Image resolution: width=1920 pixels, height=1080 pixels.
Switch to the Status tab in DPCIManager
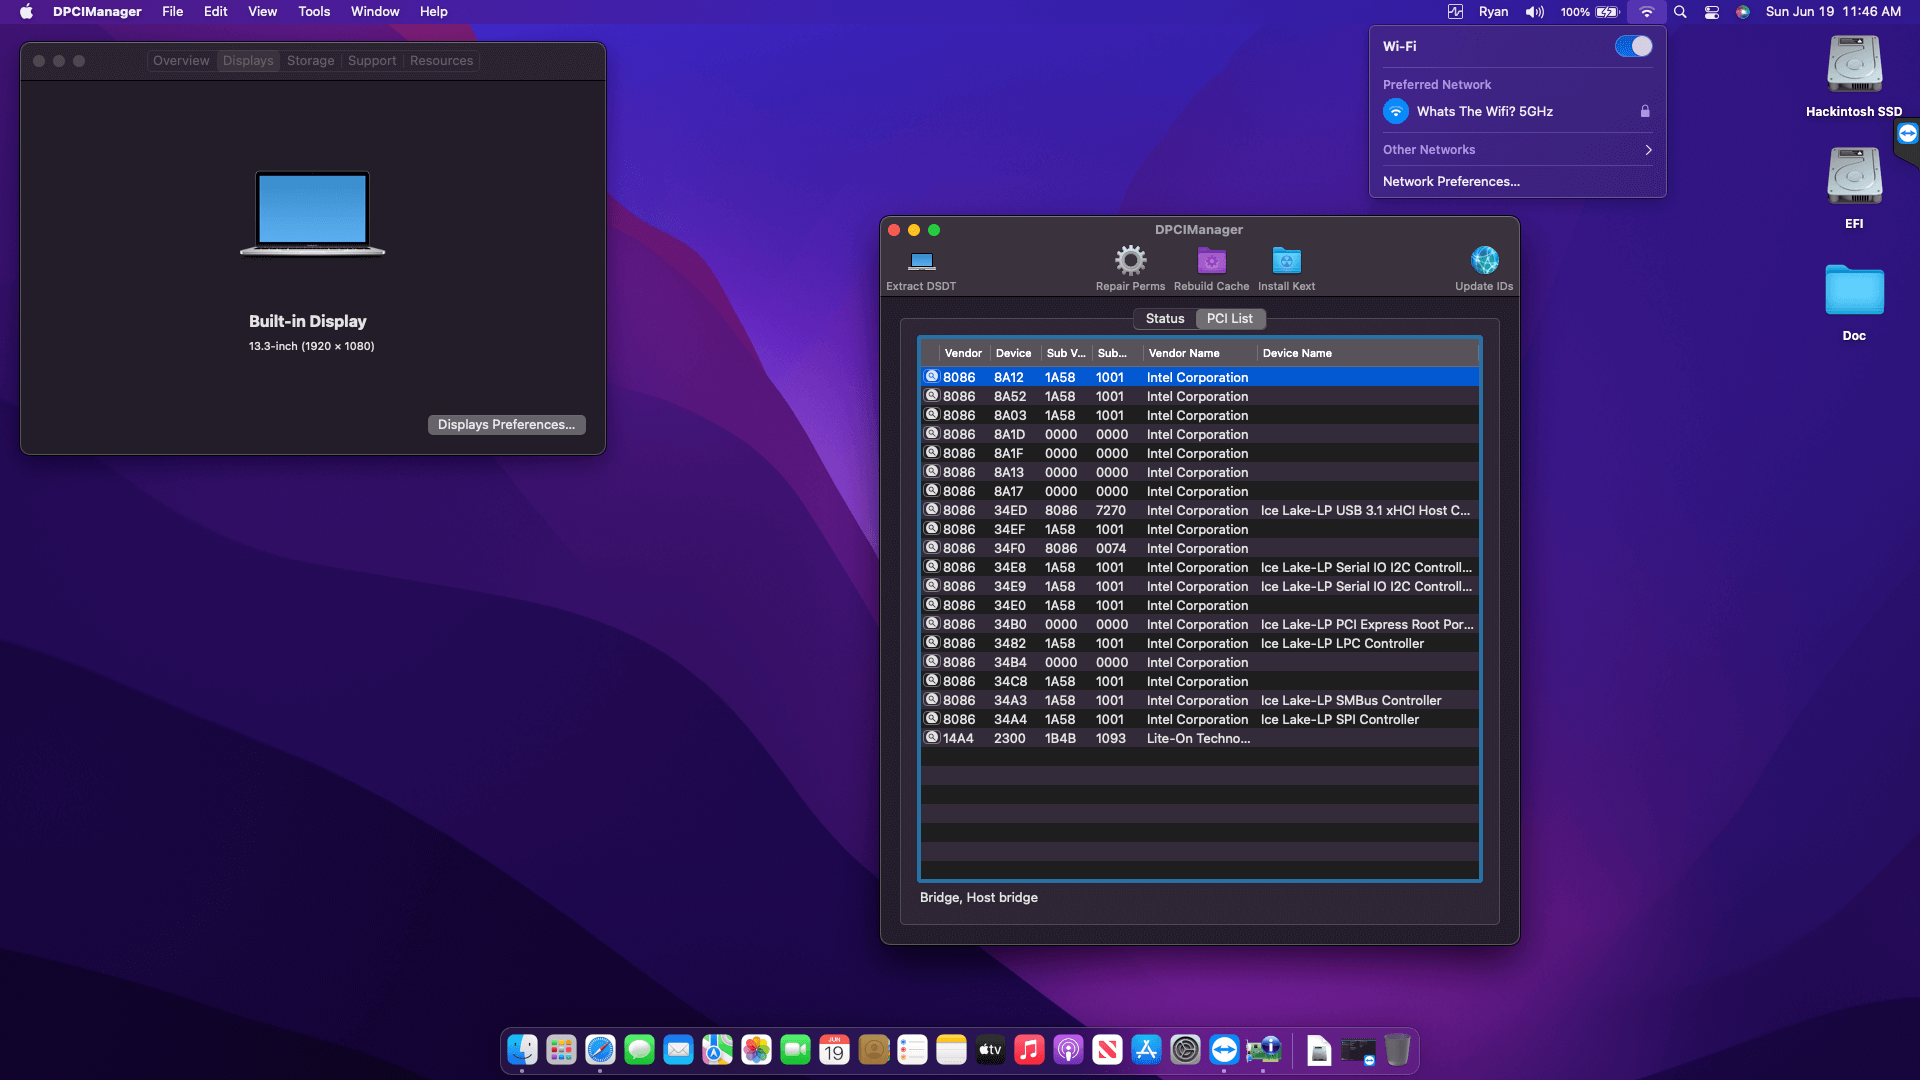[x=1165, y=318]
